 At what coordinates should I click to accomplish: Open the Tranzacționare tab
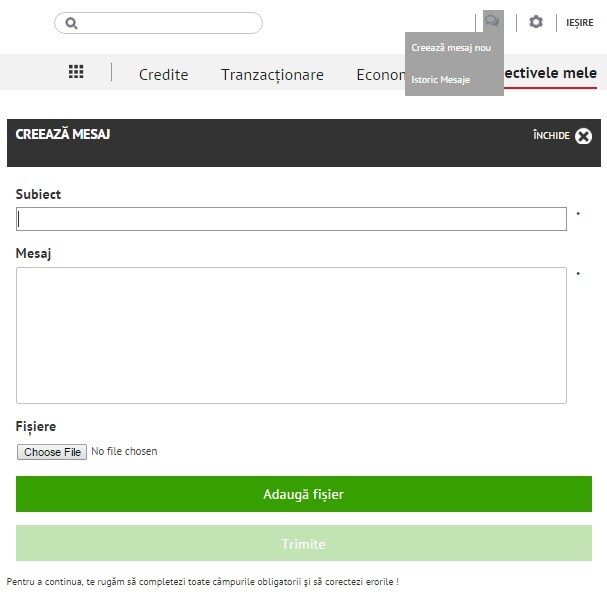(272, 74)
